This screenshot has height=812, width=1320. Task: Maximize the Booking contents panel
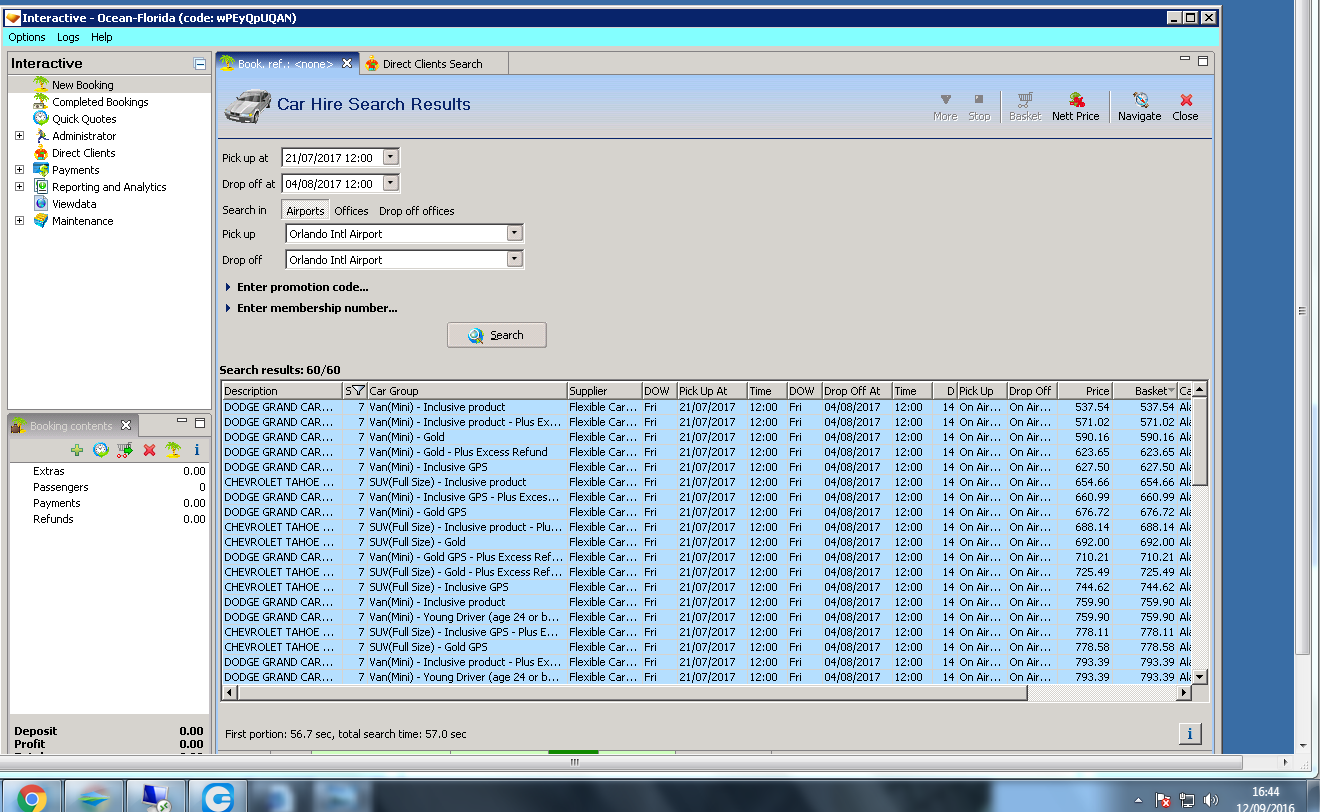coord(200,423)
